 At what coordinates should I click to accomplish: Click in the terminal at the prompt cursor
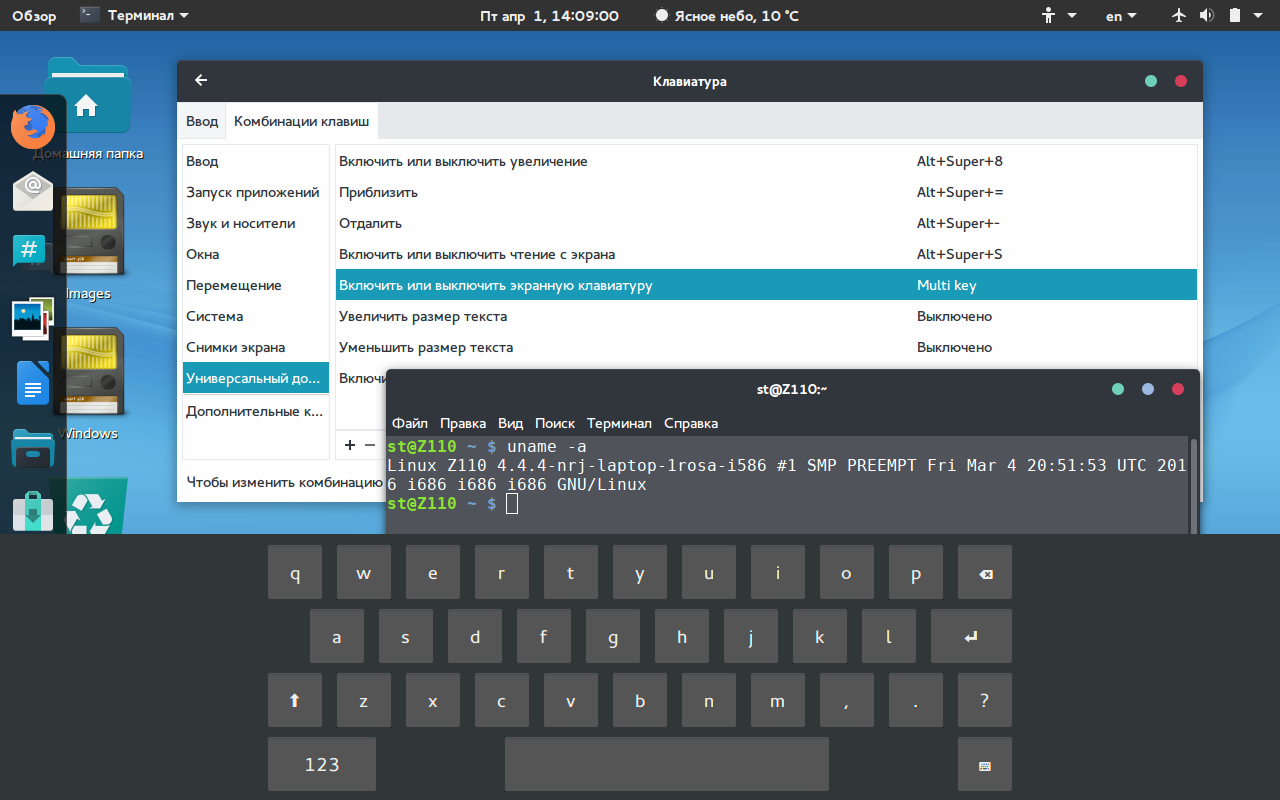click(x=512, y=504)
